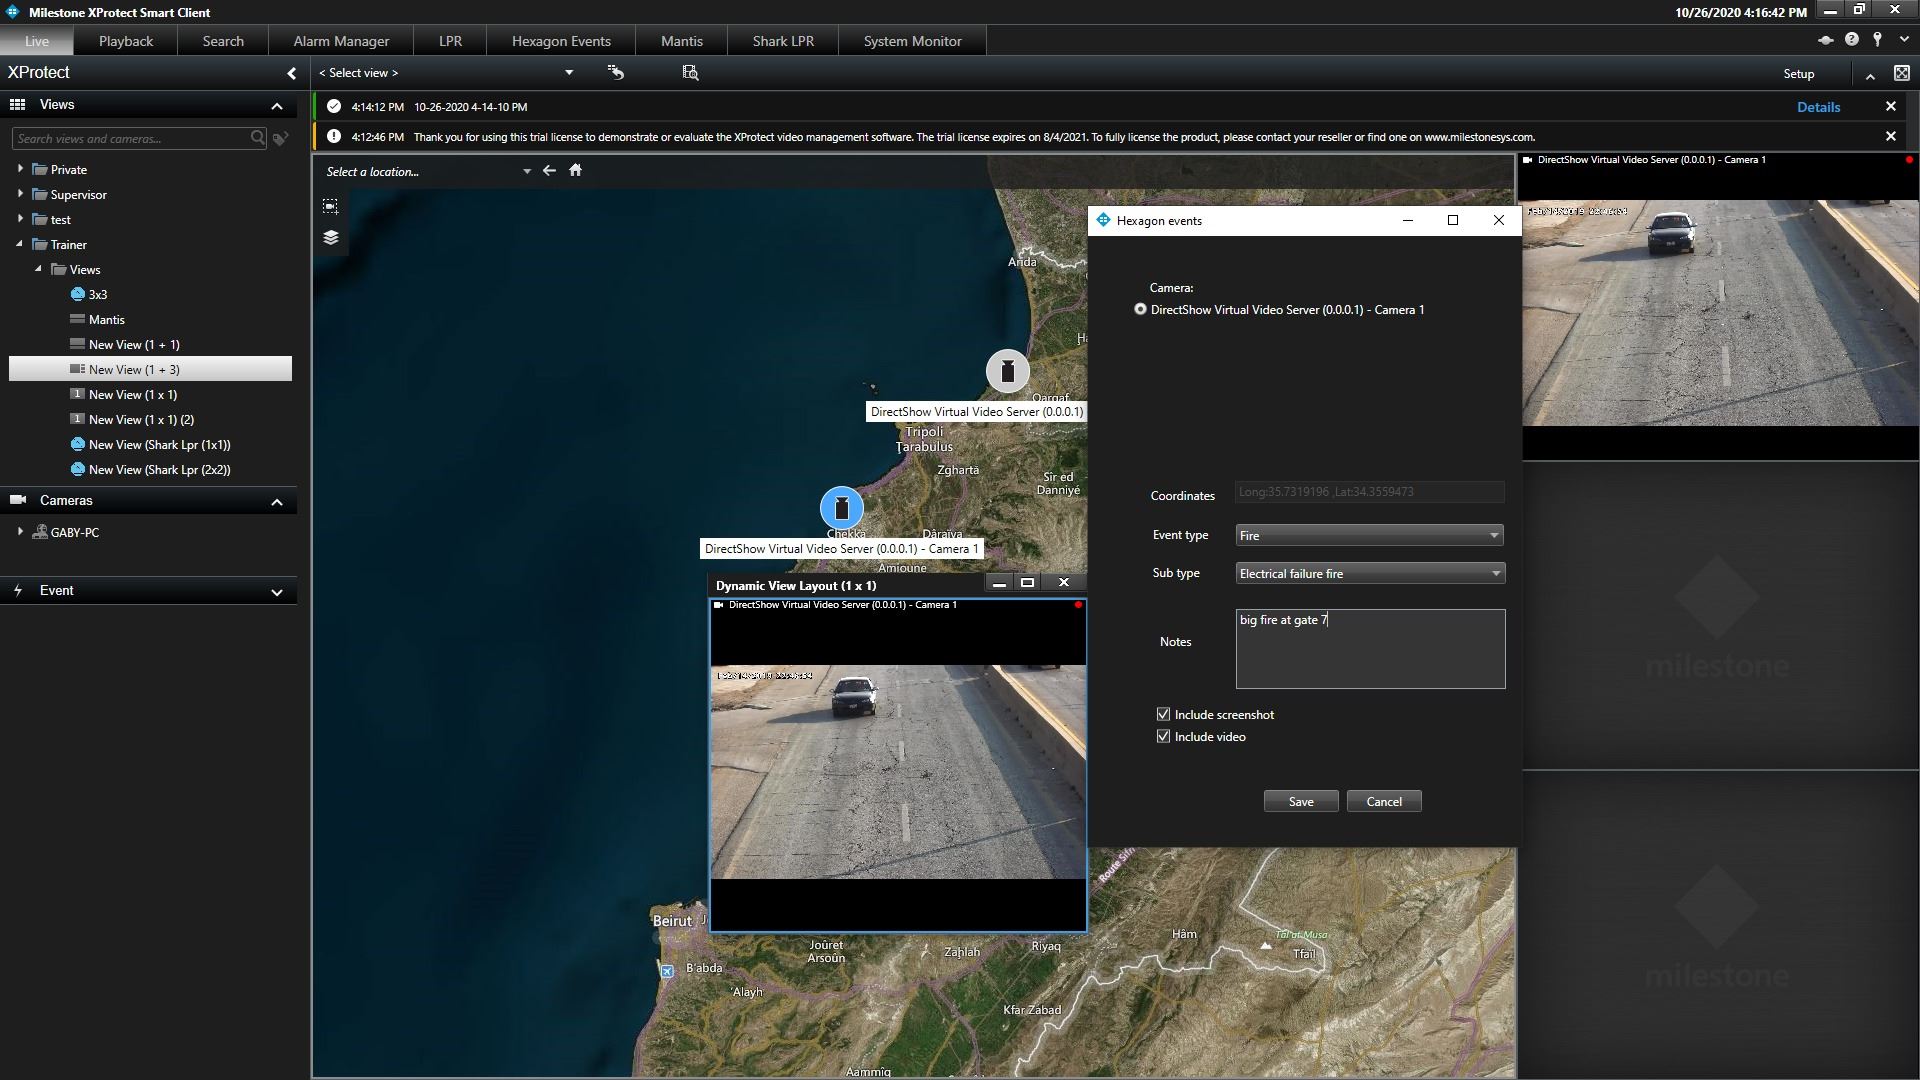Image resolution: width=1920 pixels, height=1080 pixels.
Task: Open the Hexagon Events tab
Action: tap(561, 41)
